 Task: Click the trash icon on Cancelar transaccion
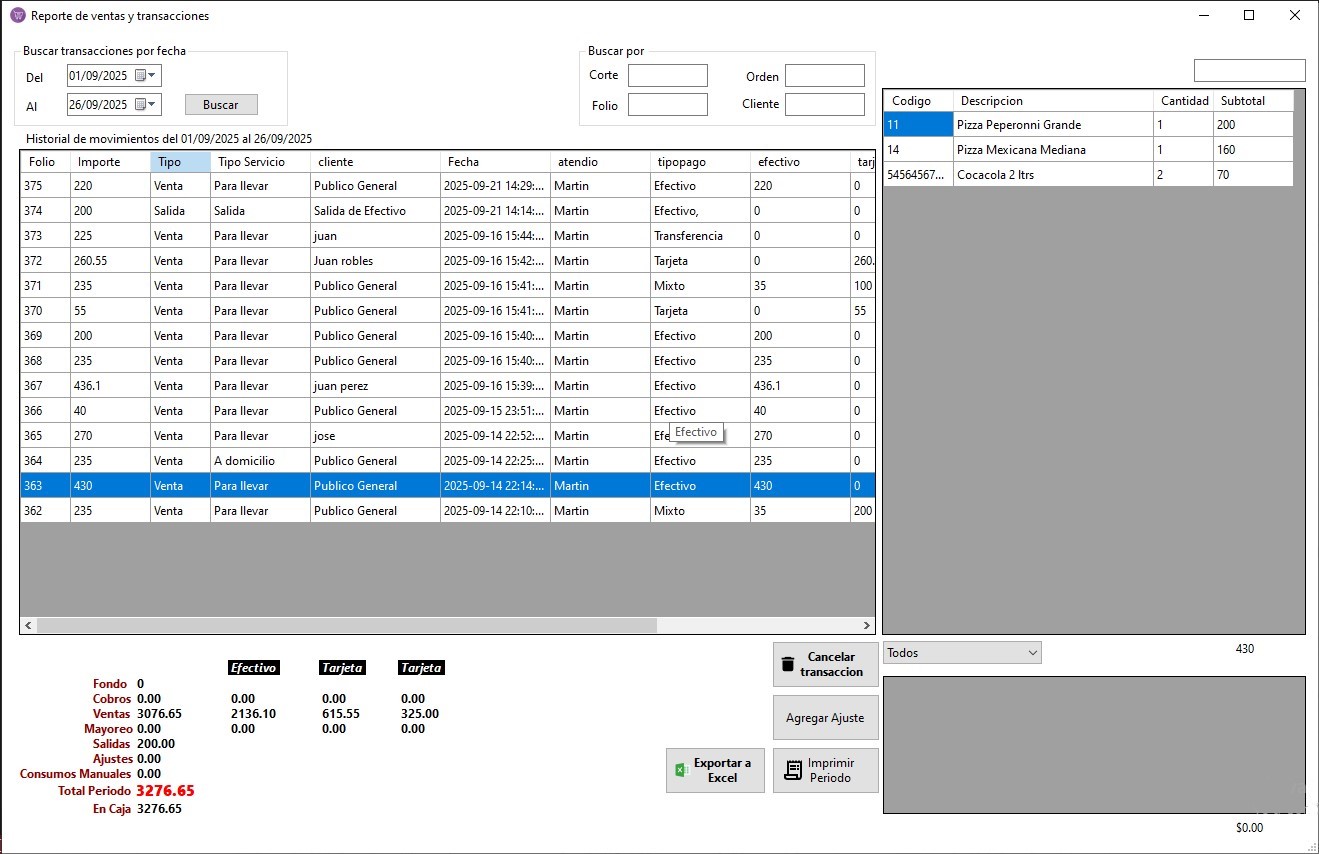click(x=788, y=665)
